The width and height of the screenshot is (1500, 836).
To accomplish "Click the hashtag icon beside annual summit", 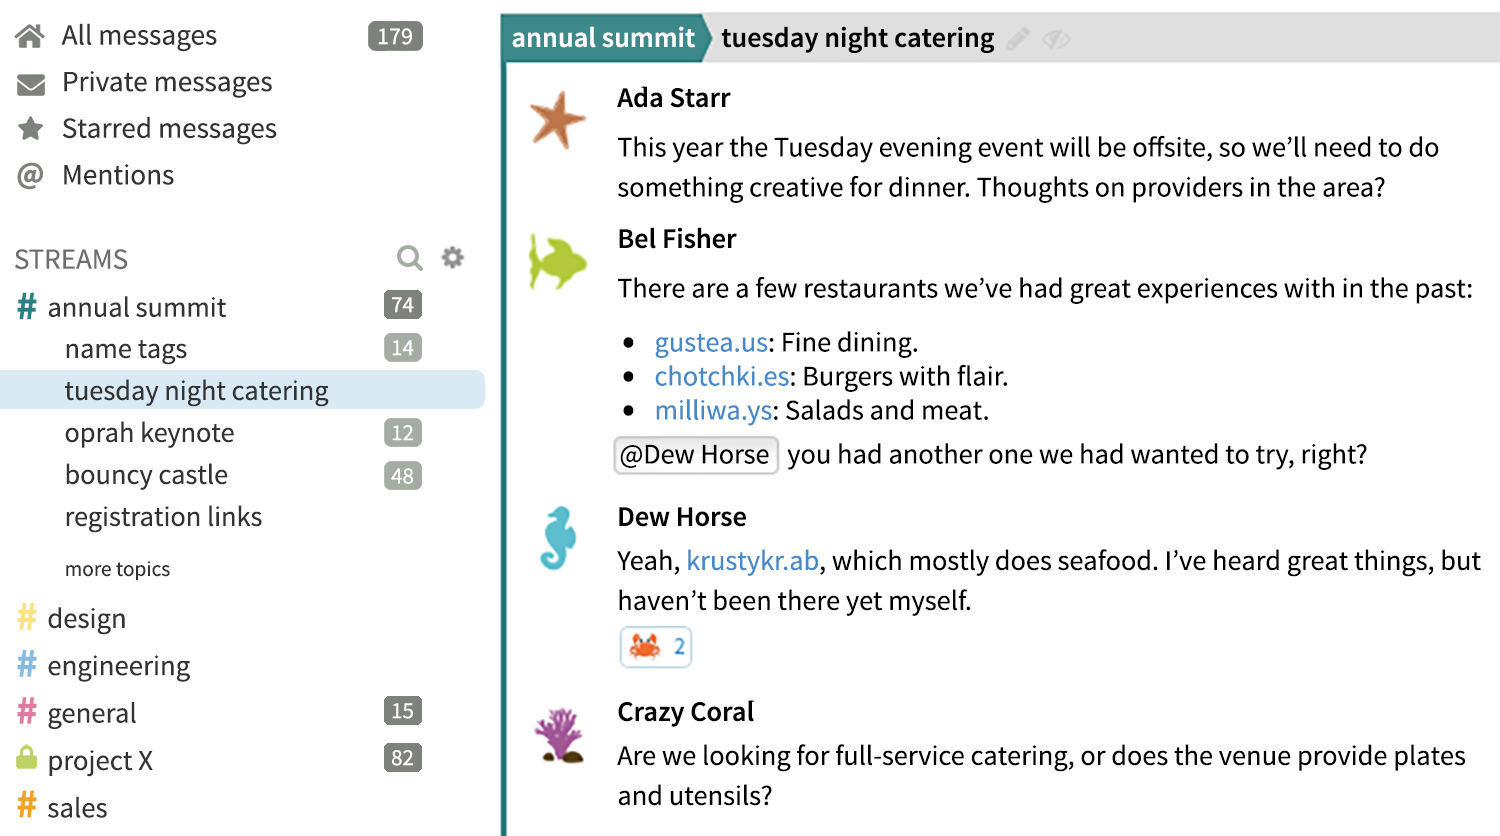I will [x=24, y=306].
